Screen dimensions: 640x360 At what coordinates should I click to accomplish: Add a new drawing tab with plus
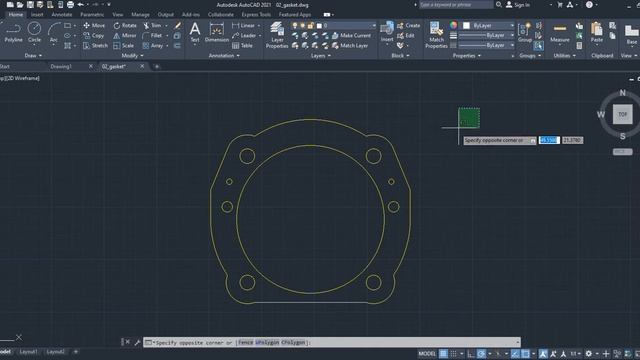[157, 67]
